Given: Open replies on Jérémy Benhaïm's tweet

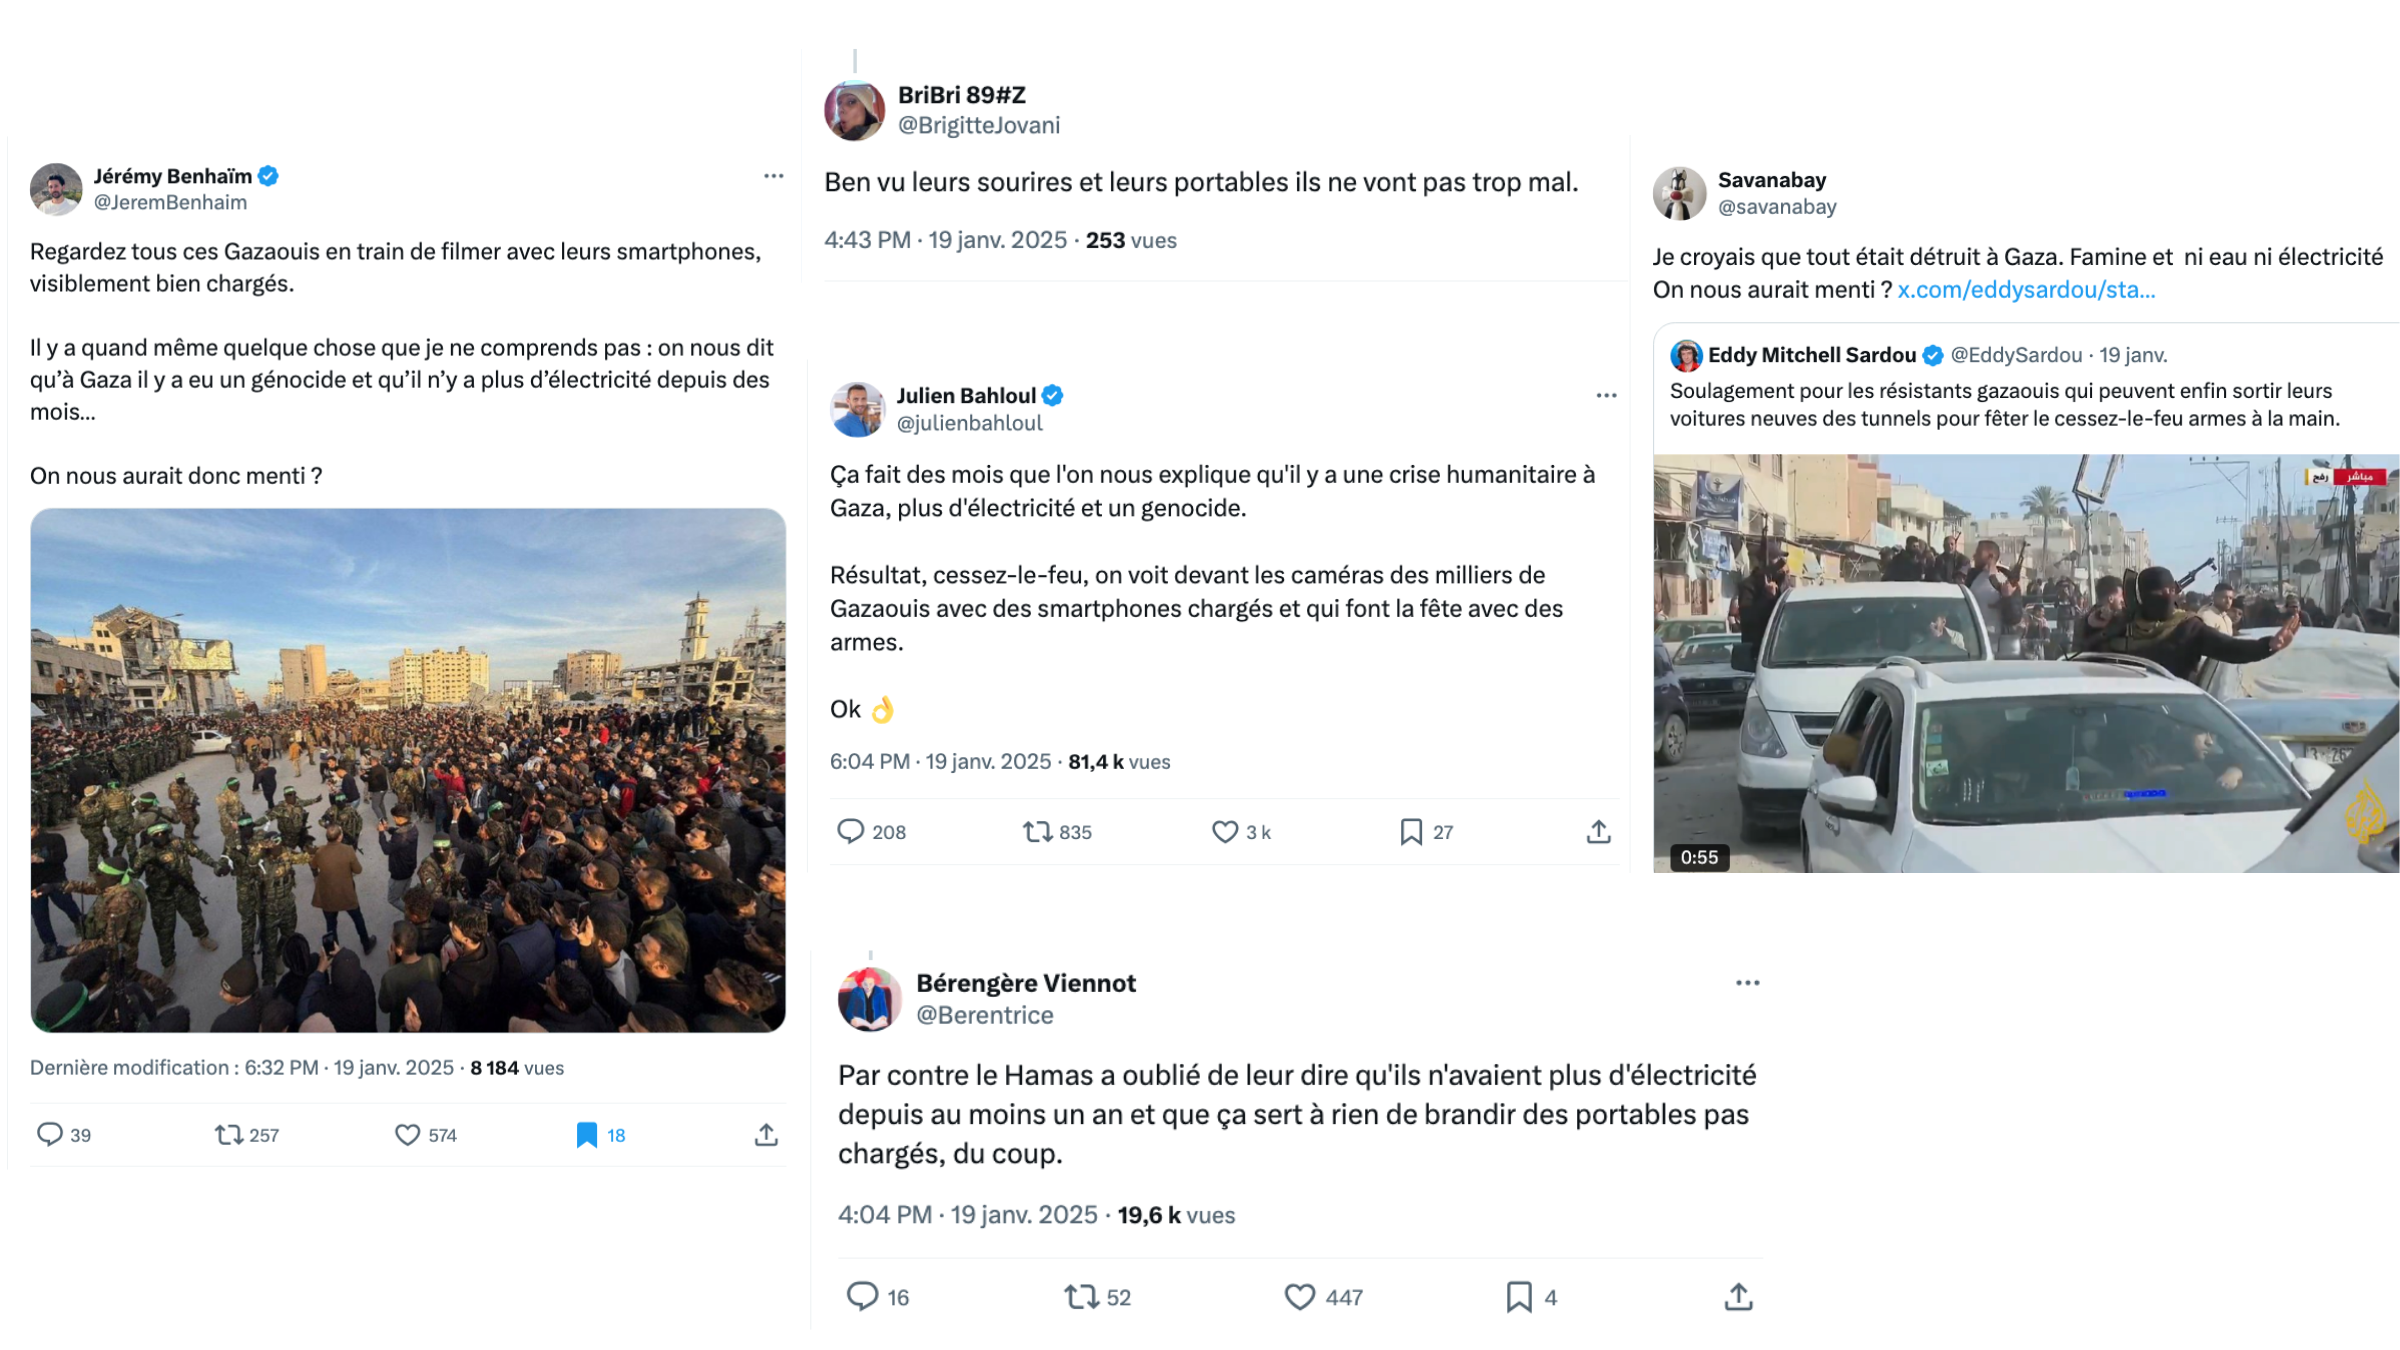Looking at the screenshot, I should tap(49, 1135).
